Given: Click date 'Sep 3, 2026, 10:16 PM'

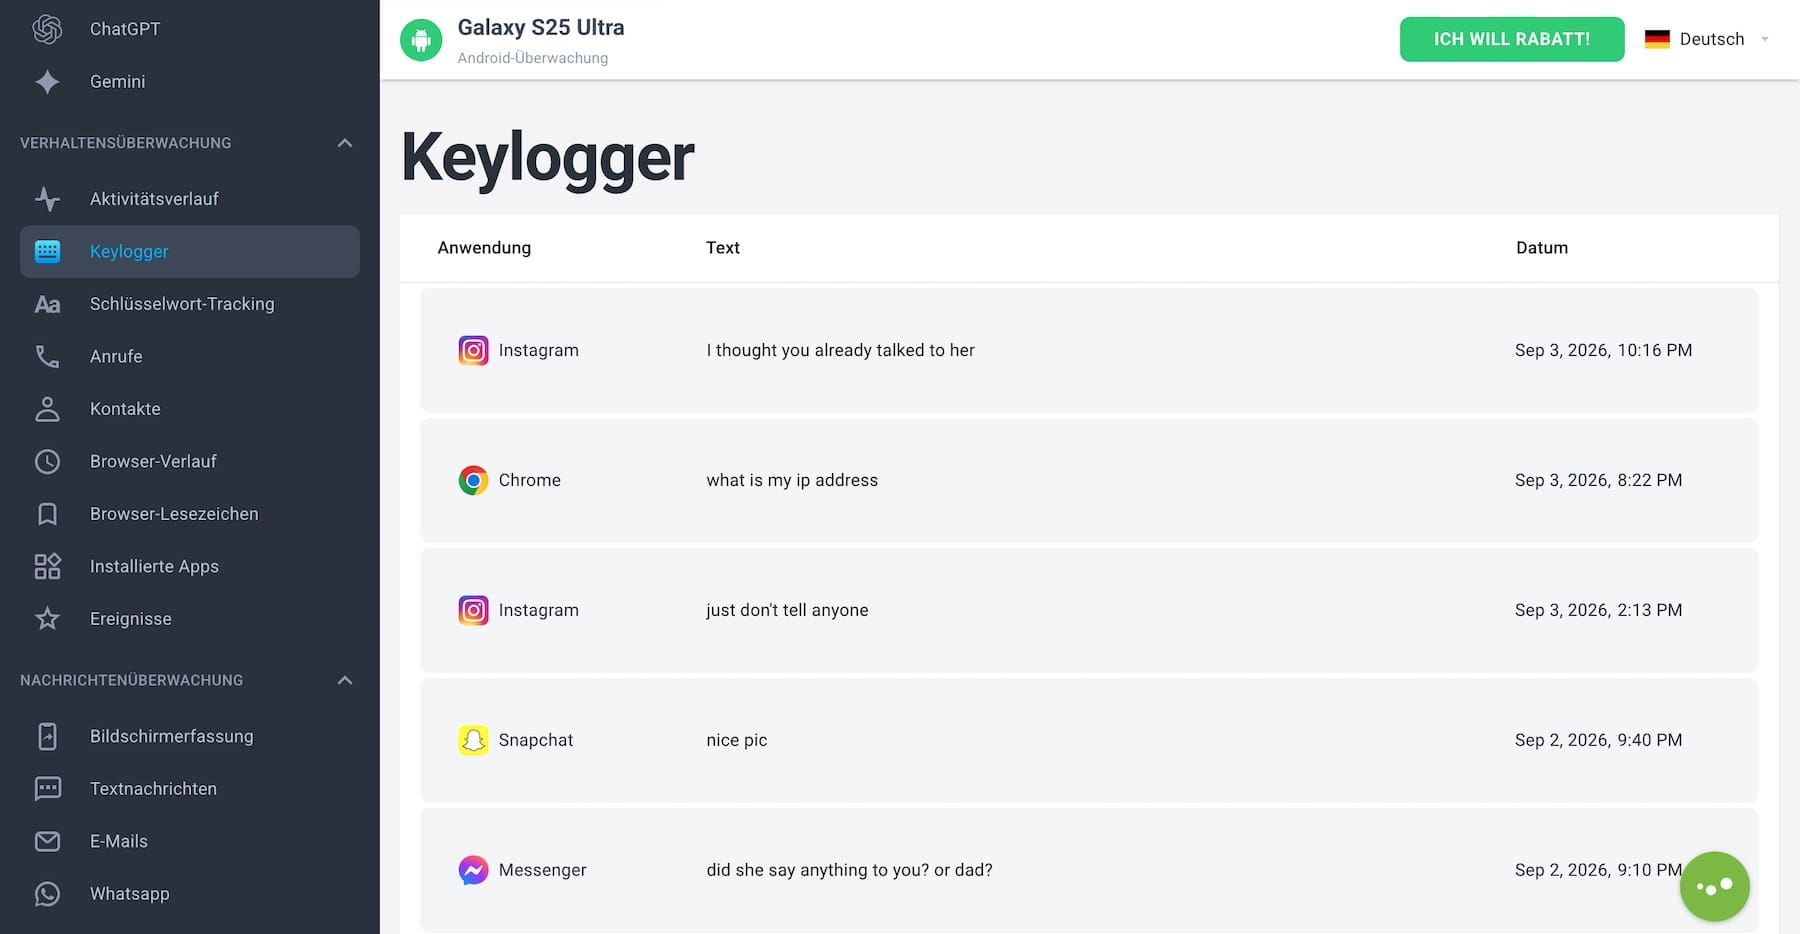Looking at the screenshot, I should [1603, 351].
